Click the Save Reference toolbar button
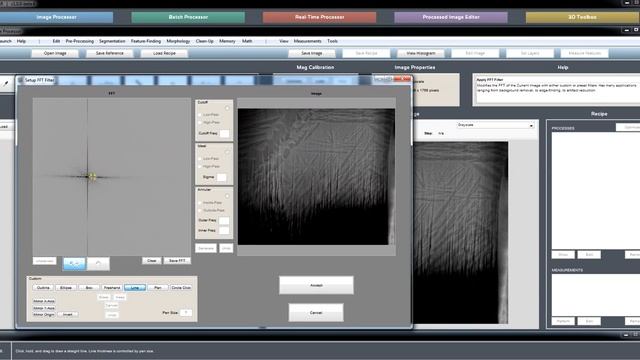The image size is (640, 360). (109, 53)
